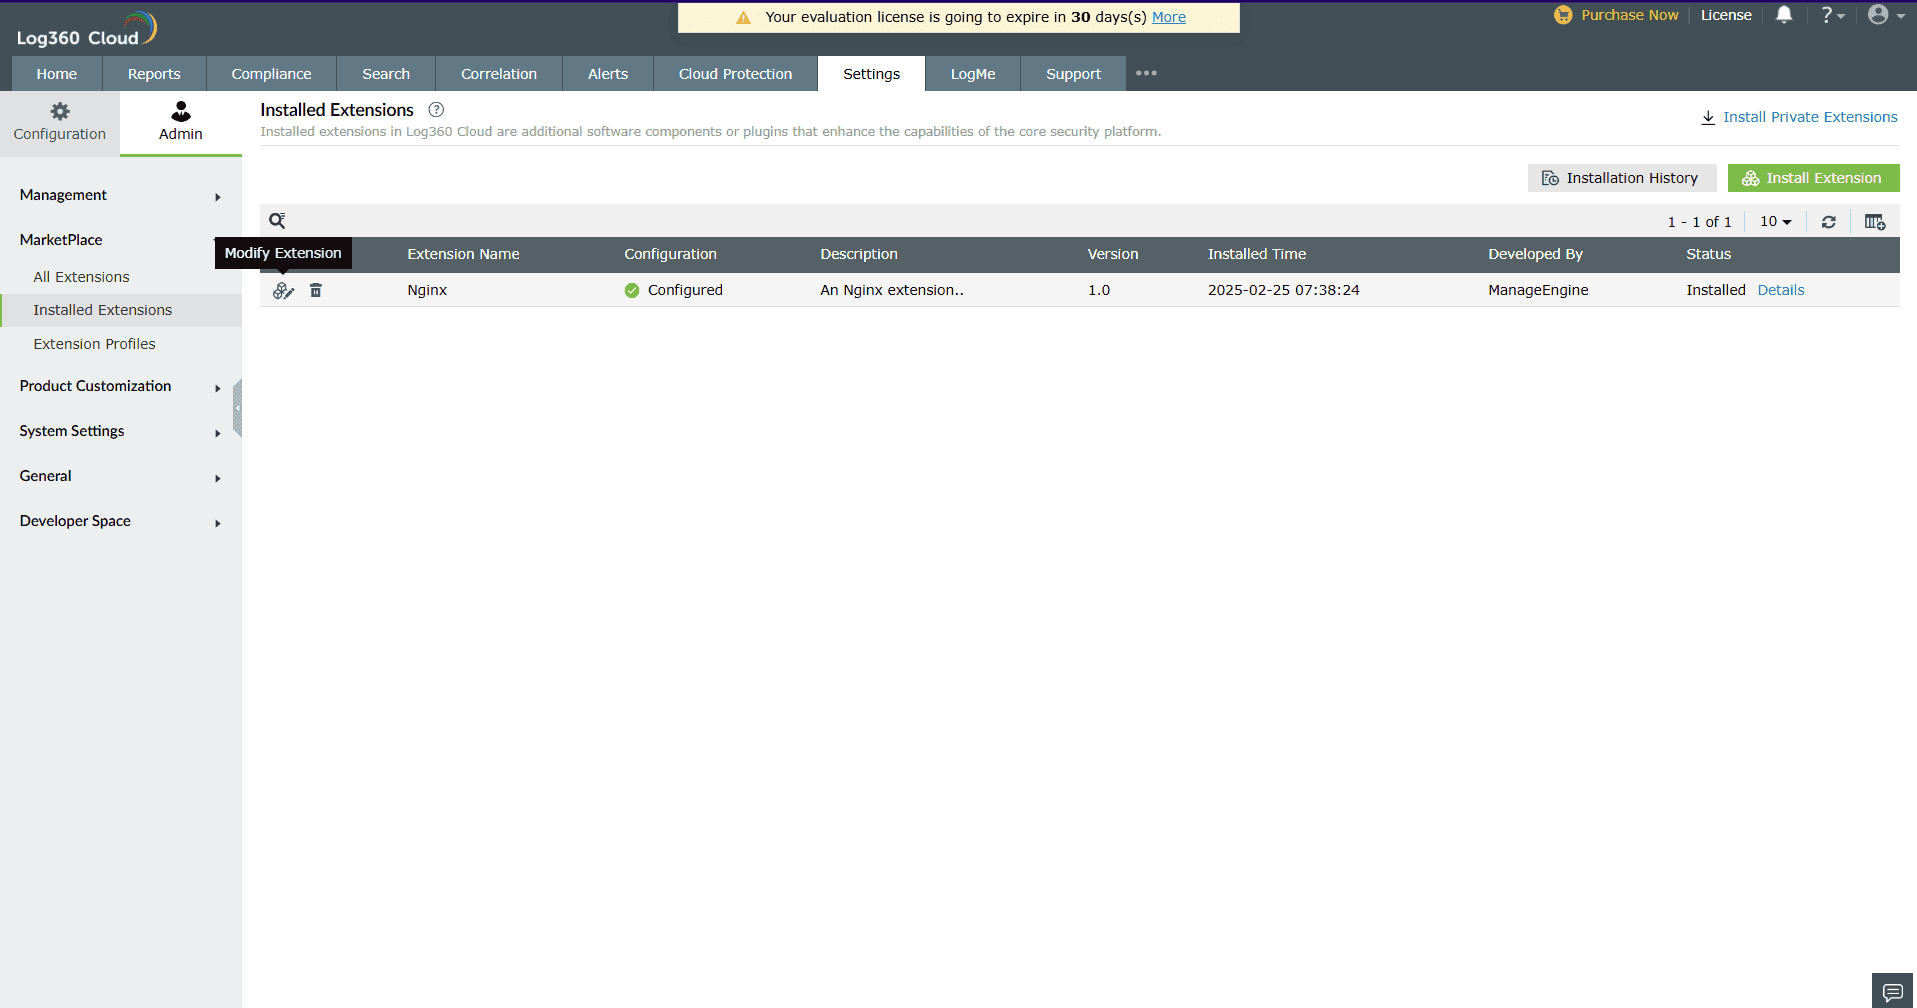Viewport: 1917px width, 1008px height.
Task: Open the user account menu
Action: point(1886,15)
